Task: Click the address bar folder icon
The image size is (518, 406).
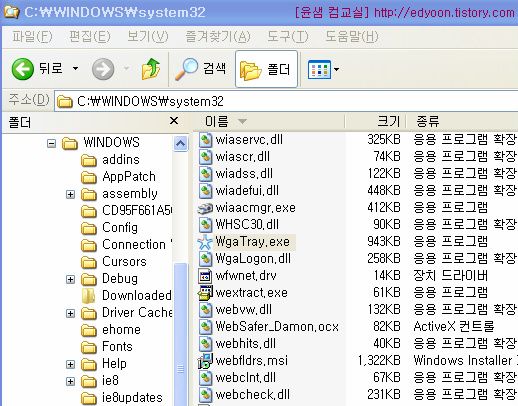Action: point(65,102)
